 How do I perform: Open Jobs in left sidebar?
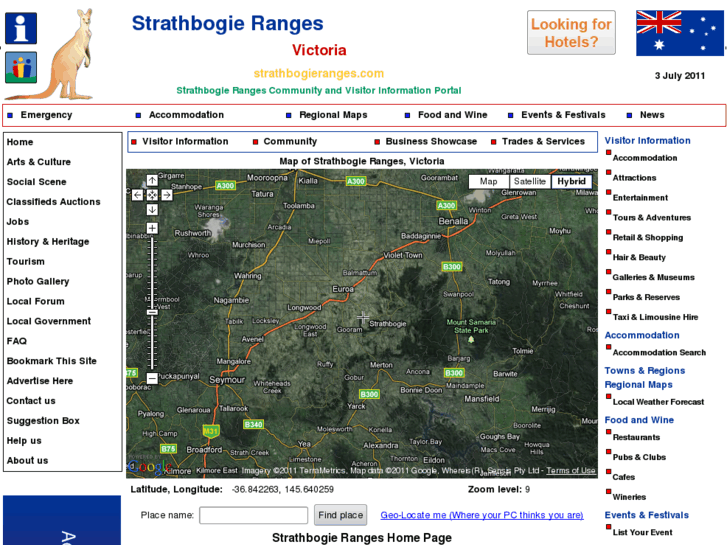(18, 222)
